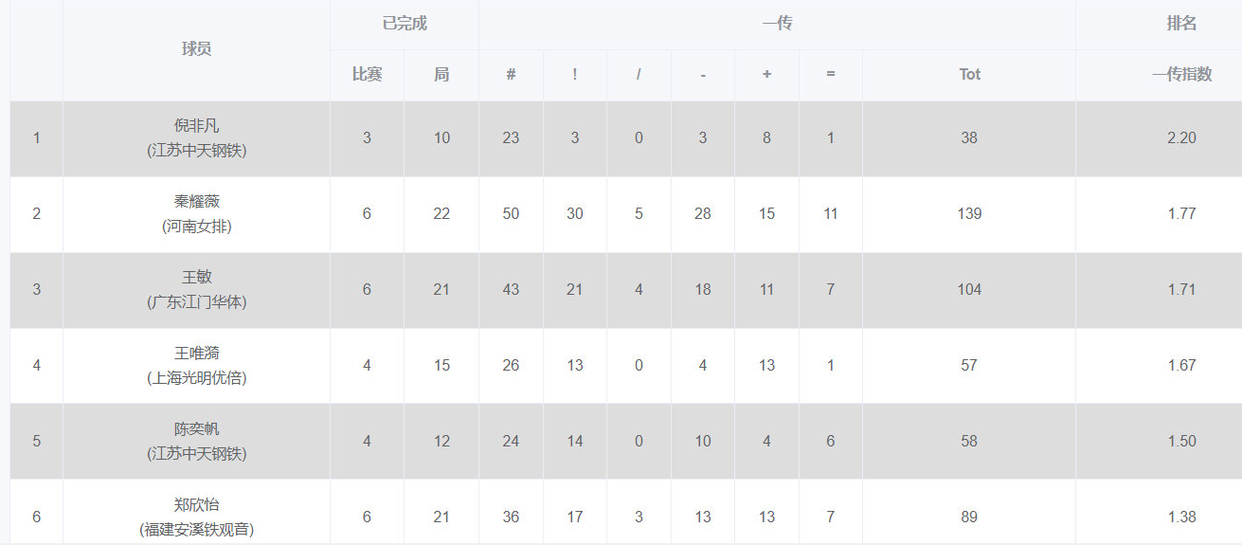Sort by the # reception column

click(510, 74)
